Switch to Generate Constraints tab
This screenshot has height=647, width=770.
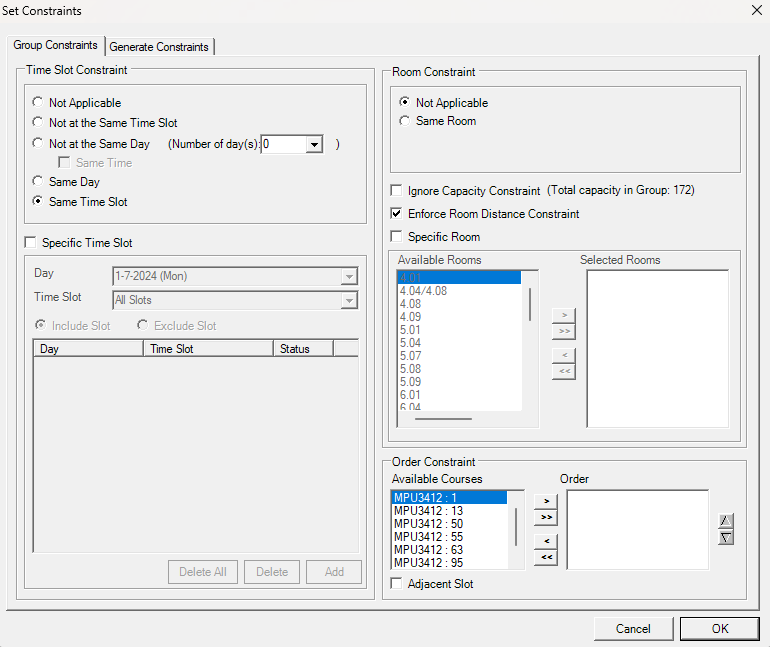pyautogui.click(x=159, y=47)
